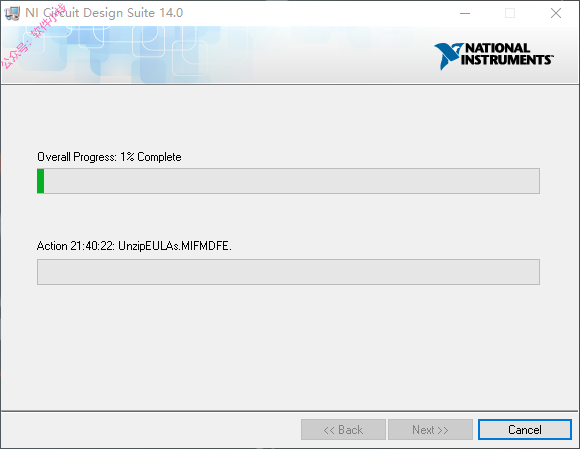Cancel the installation with the Cancel button

click(x=525, y=429)
